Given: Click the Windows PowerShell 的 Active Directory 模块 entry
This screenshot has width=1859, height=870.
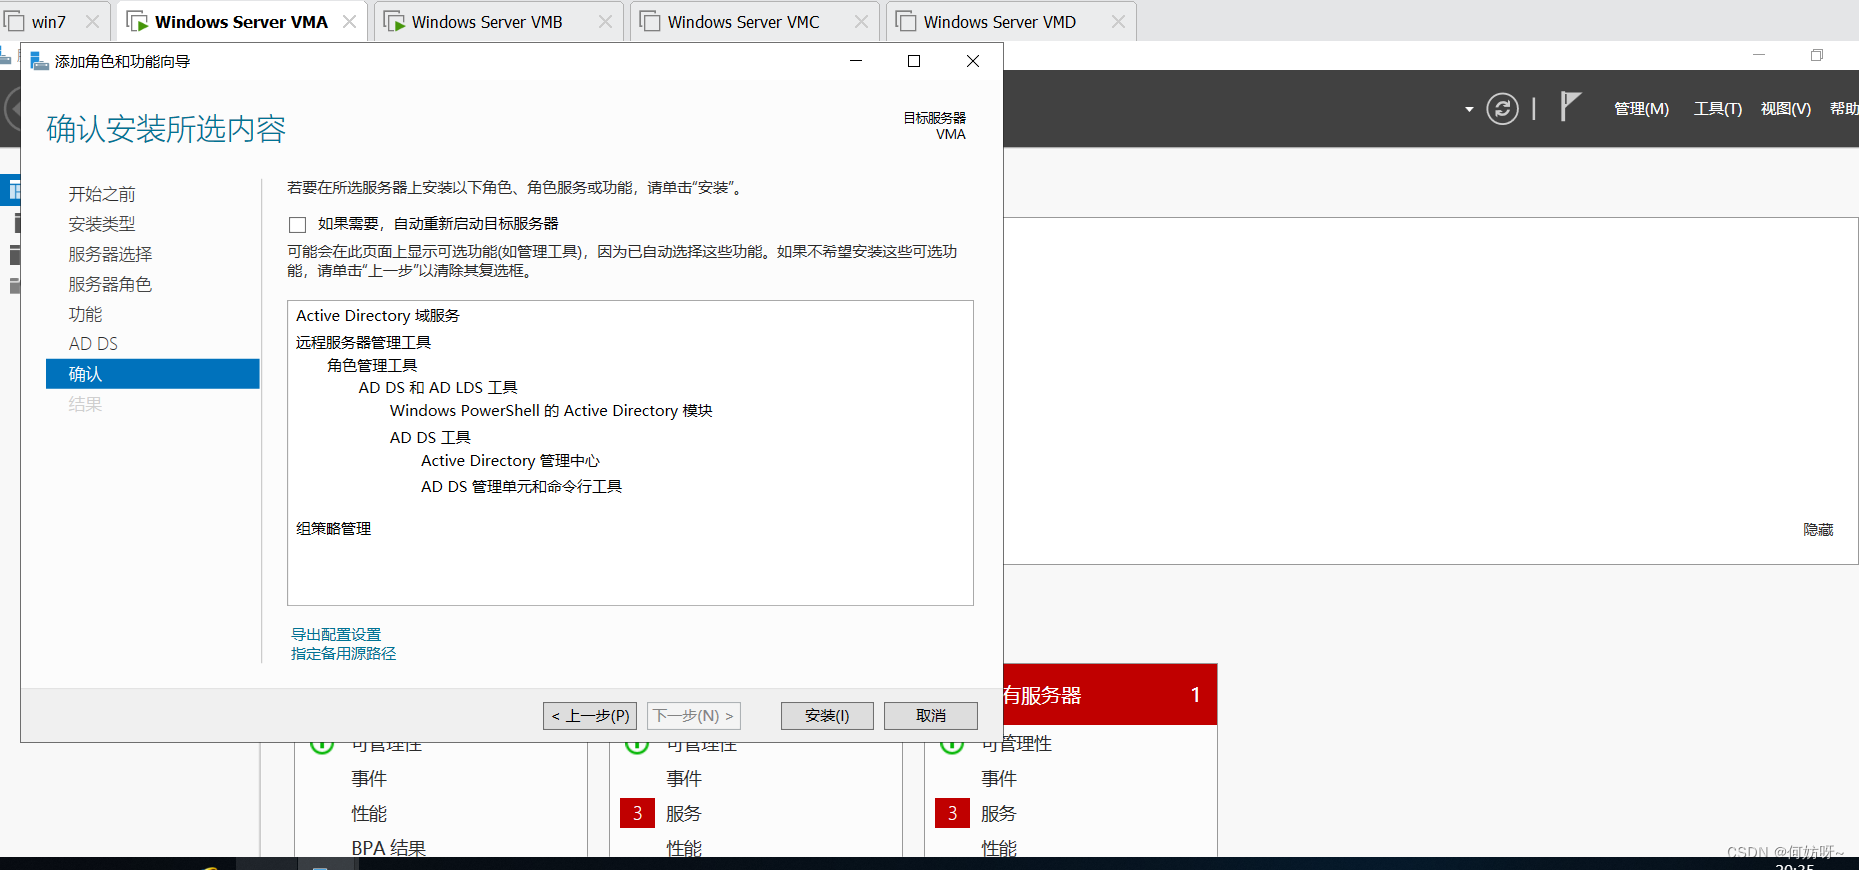Looking at the screenshot, I should tap(551, 411).
